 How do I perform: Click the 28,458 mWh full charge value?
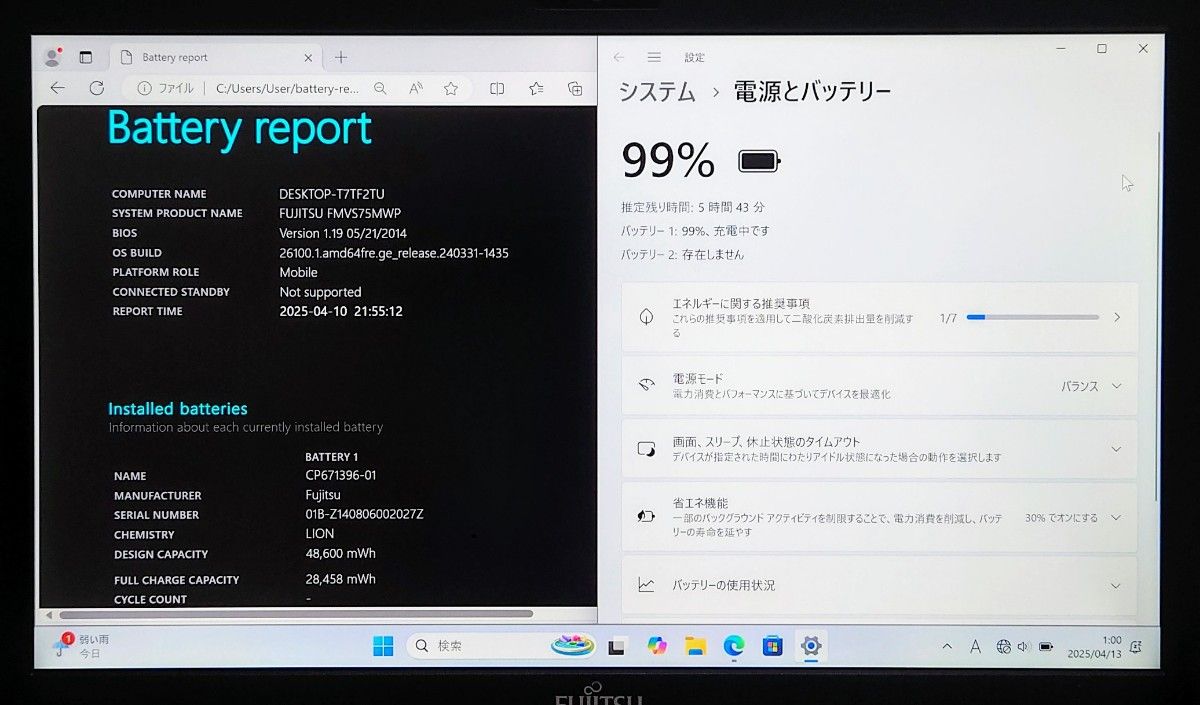pos(341,579)
